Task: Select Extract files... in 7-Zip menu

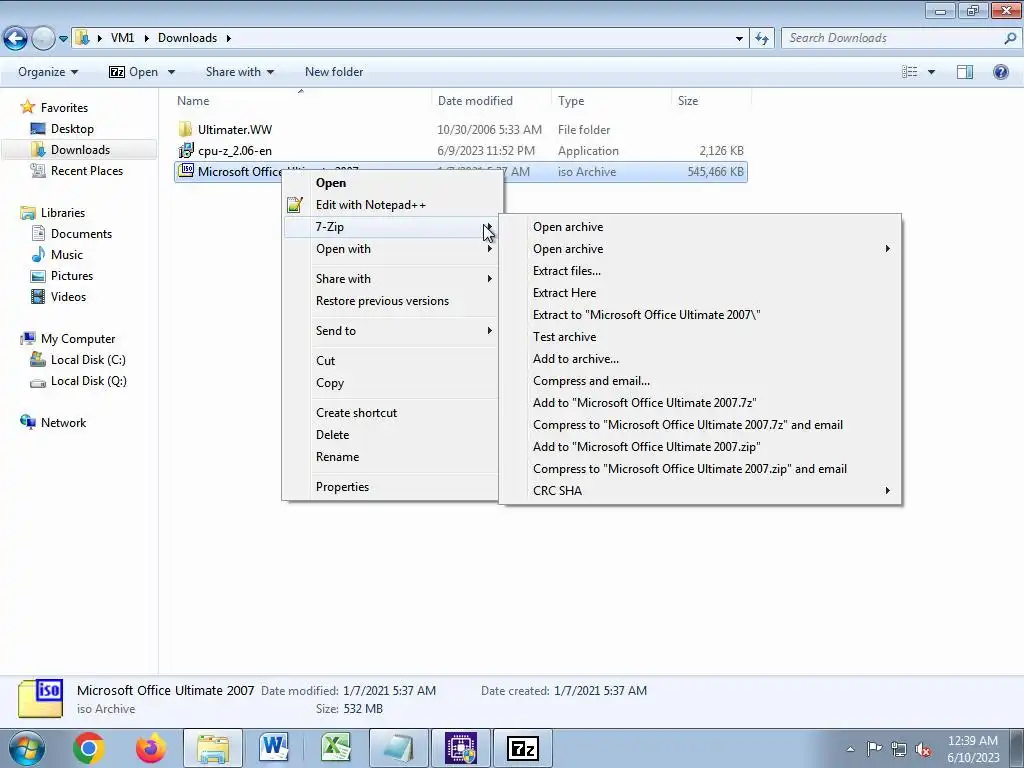Action: pyautogui.click(x=567, y=271)
